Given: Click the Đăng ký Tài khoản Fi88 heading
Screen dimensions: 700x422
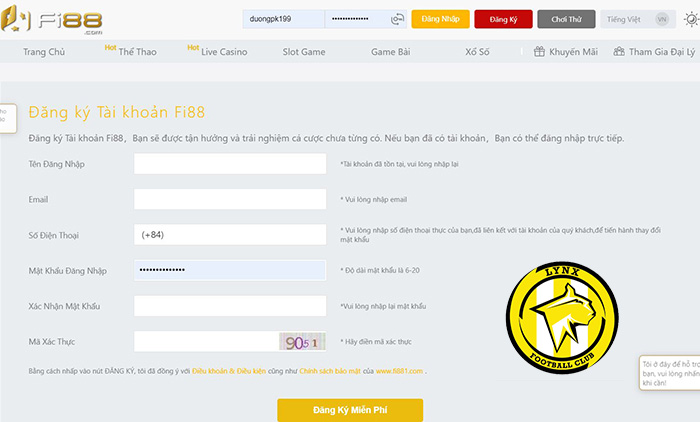Looking at the screenshot, I should (117, 112).
